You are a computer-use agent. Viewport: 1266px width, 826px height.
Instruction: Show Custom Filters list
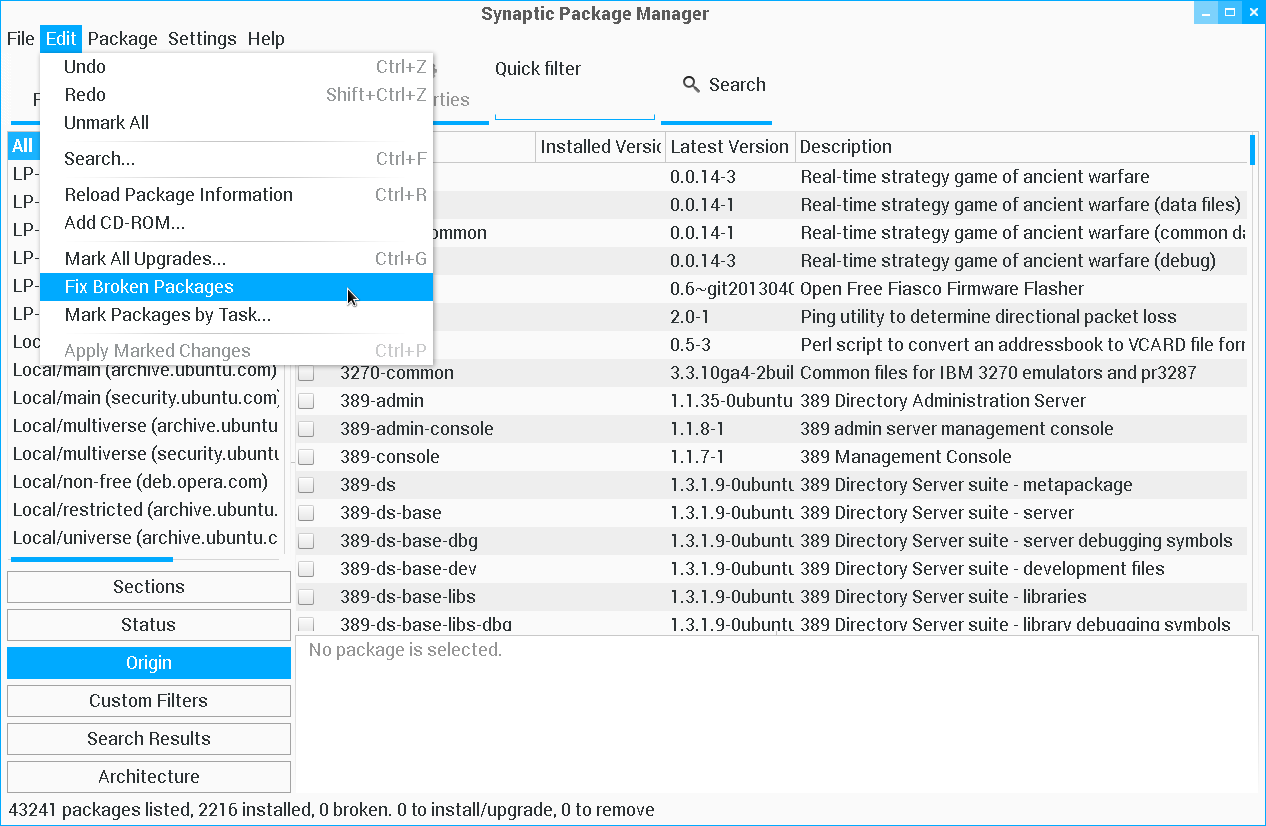click(148, 701)
